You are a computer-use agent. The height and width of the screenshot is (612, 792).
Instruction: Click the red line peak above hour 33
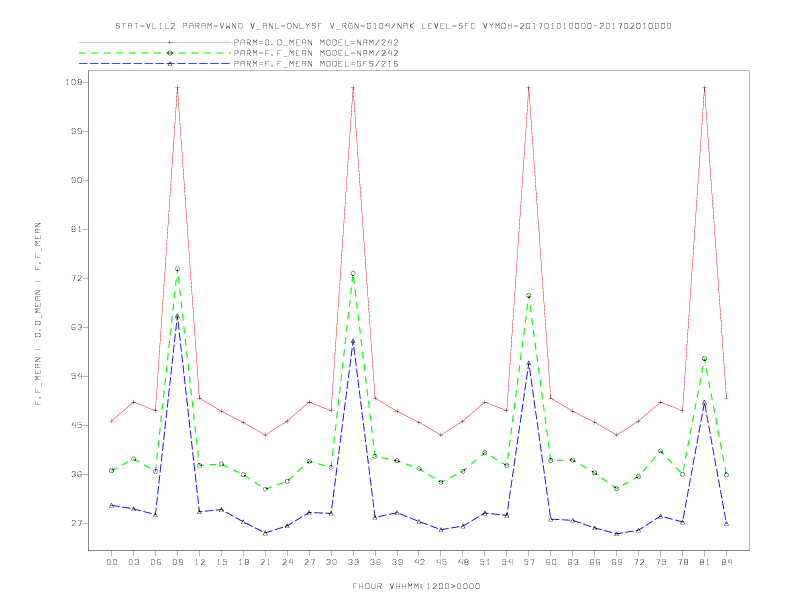353,88
